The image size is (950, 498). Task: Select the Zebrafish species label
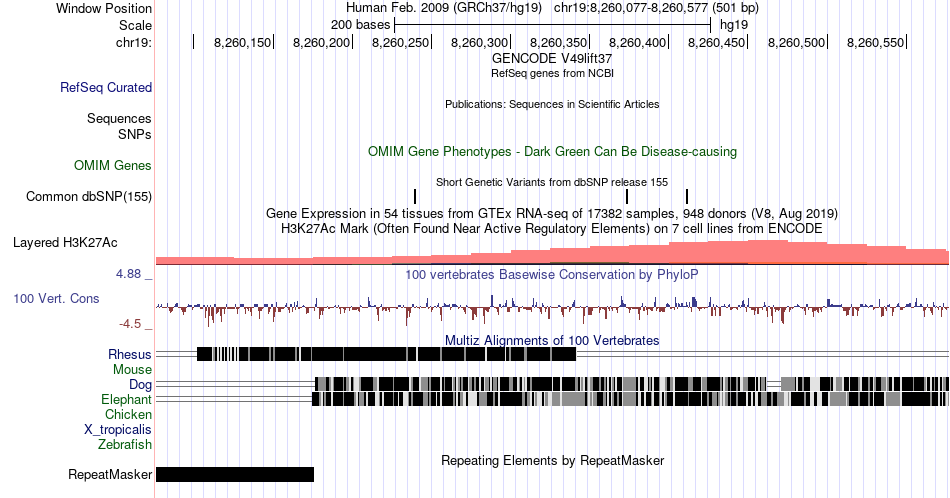(x=125, y=444)
